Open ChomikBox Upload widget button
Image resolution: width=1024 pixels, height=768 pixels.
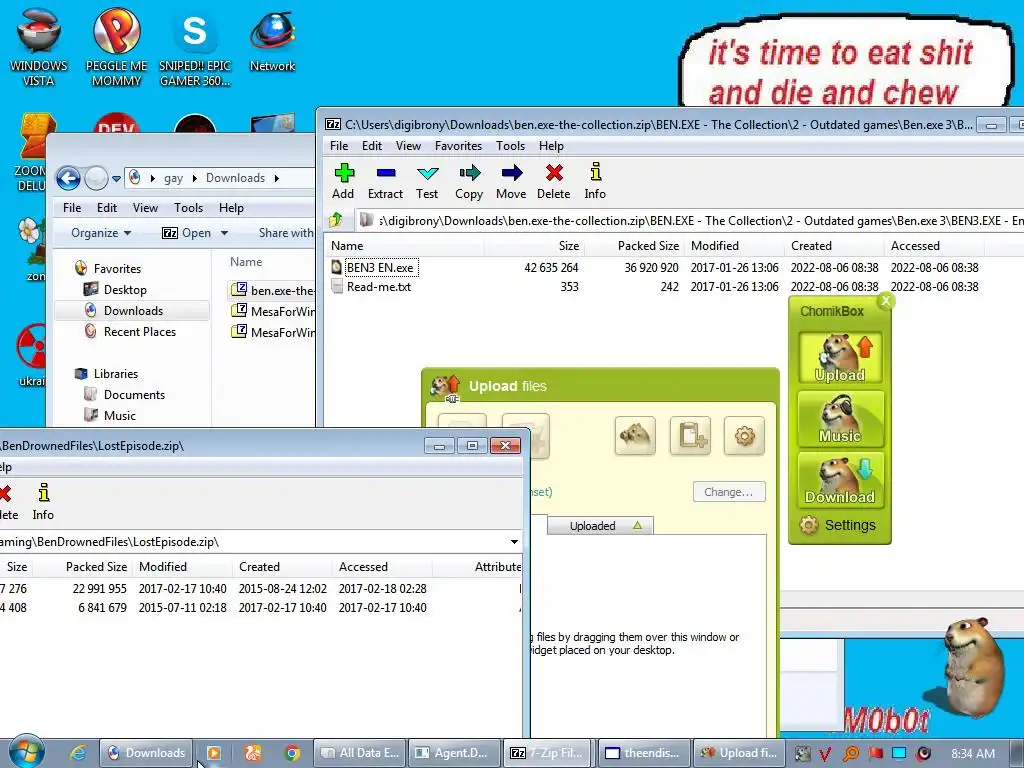click(x=840, y=357)
